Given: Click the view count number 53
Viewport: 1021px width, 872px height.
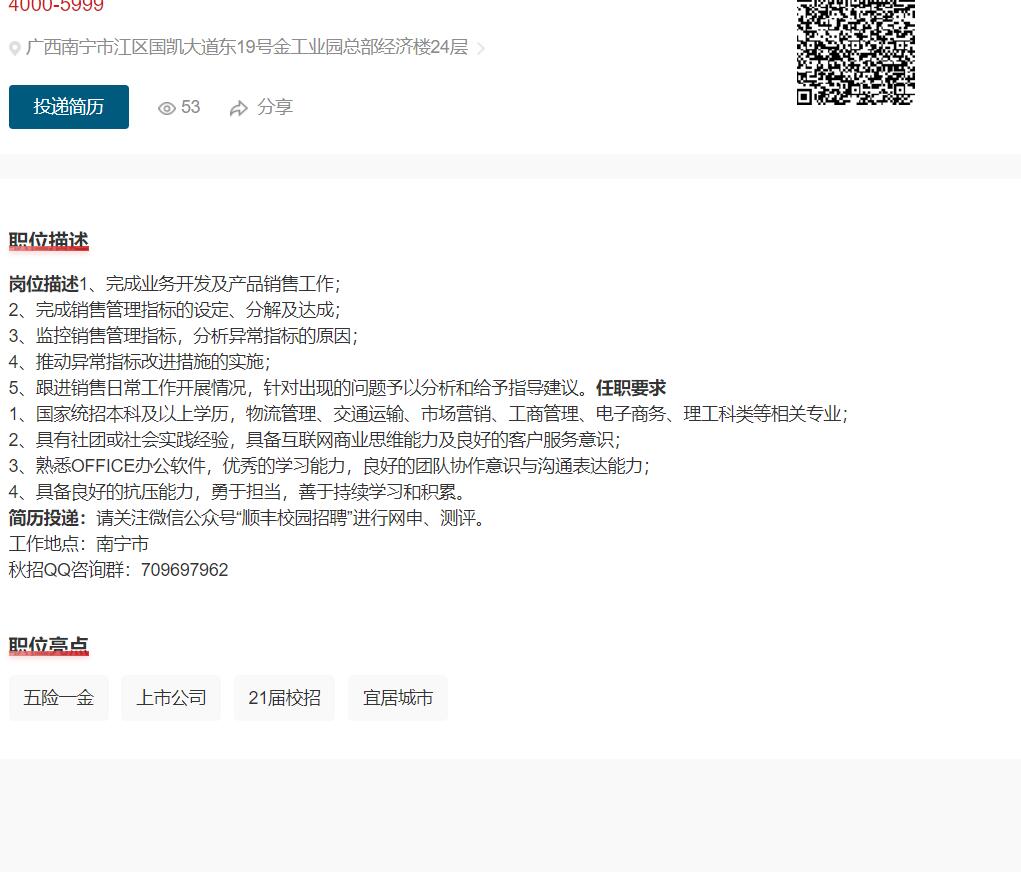Looking at the screenshot, I should coord(191,107).
